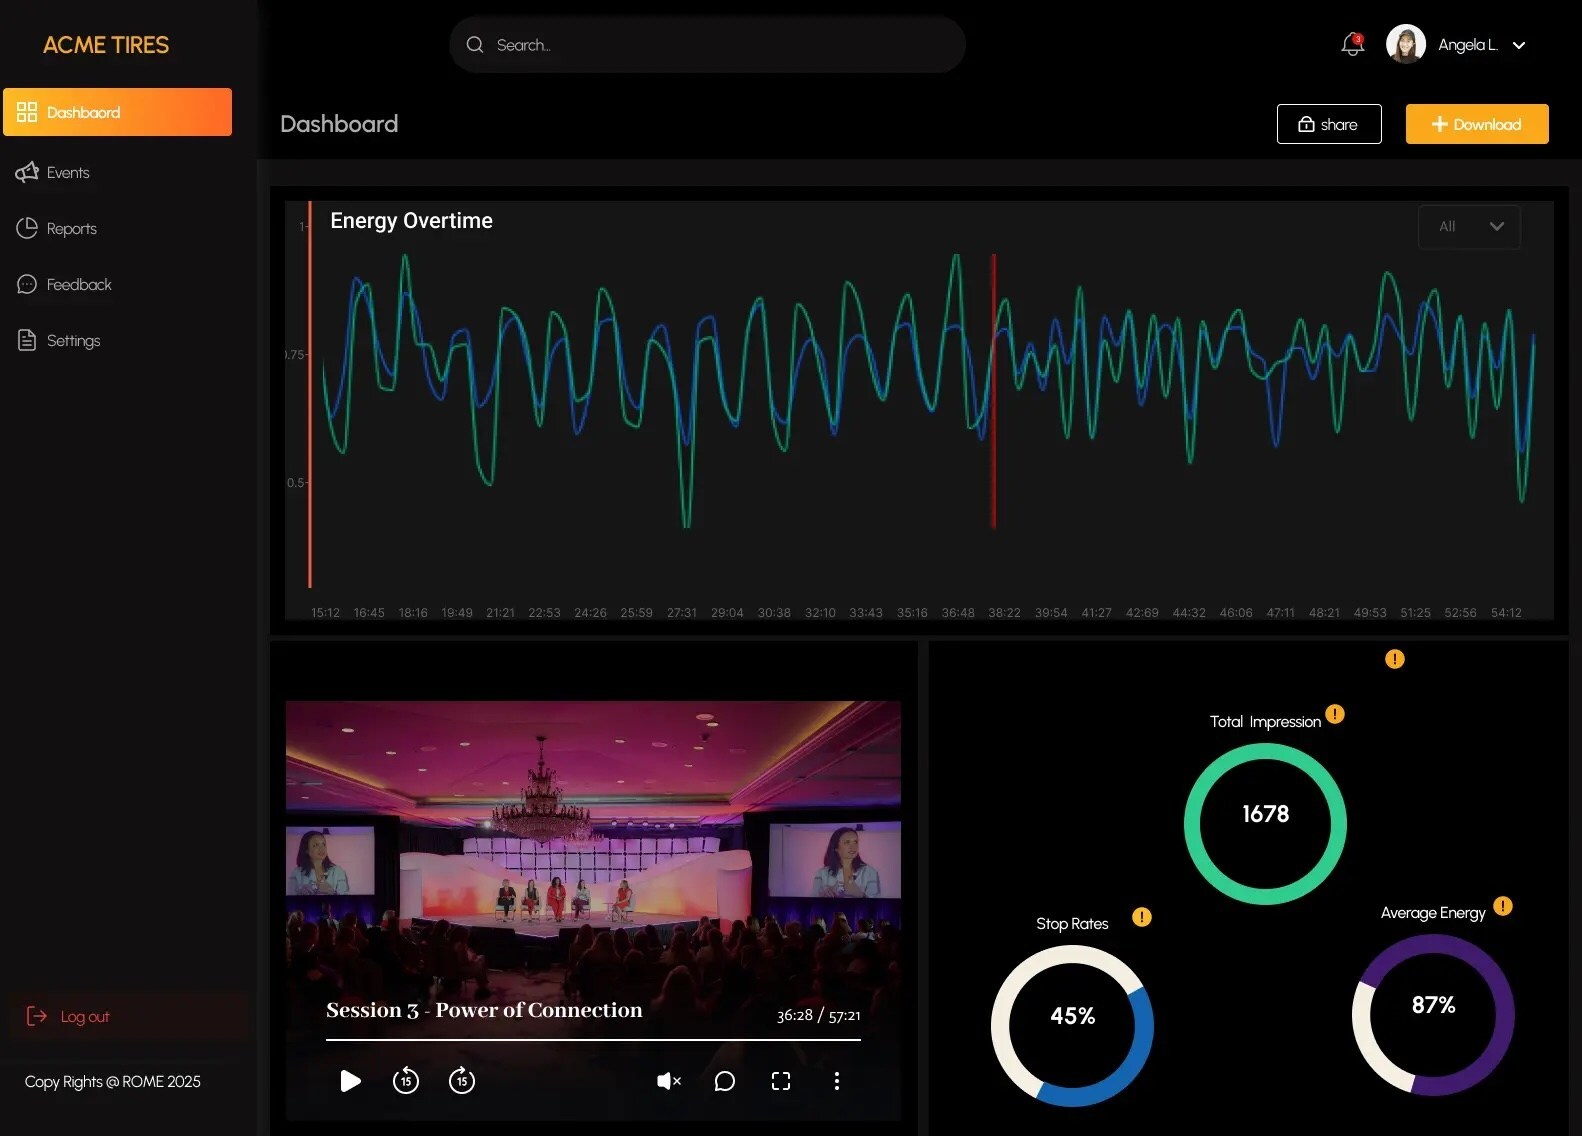Click the share button
Viewport: 1582px width, 1136px height.
click(x=1329, y=124)
